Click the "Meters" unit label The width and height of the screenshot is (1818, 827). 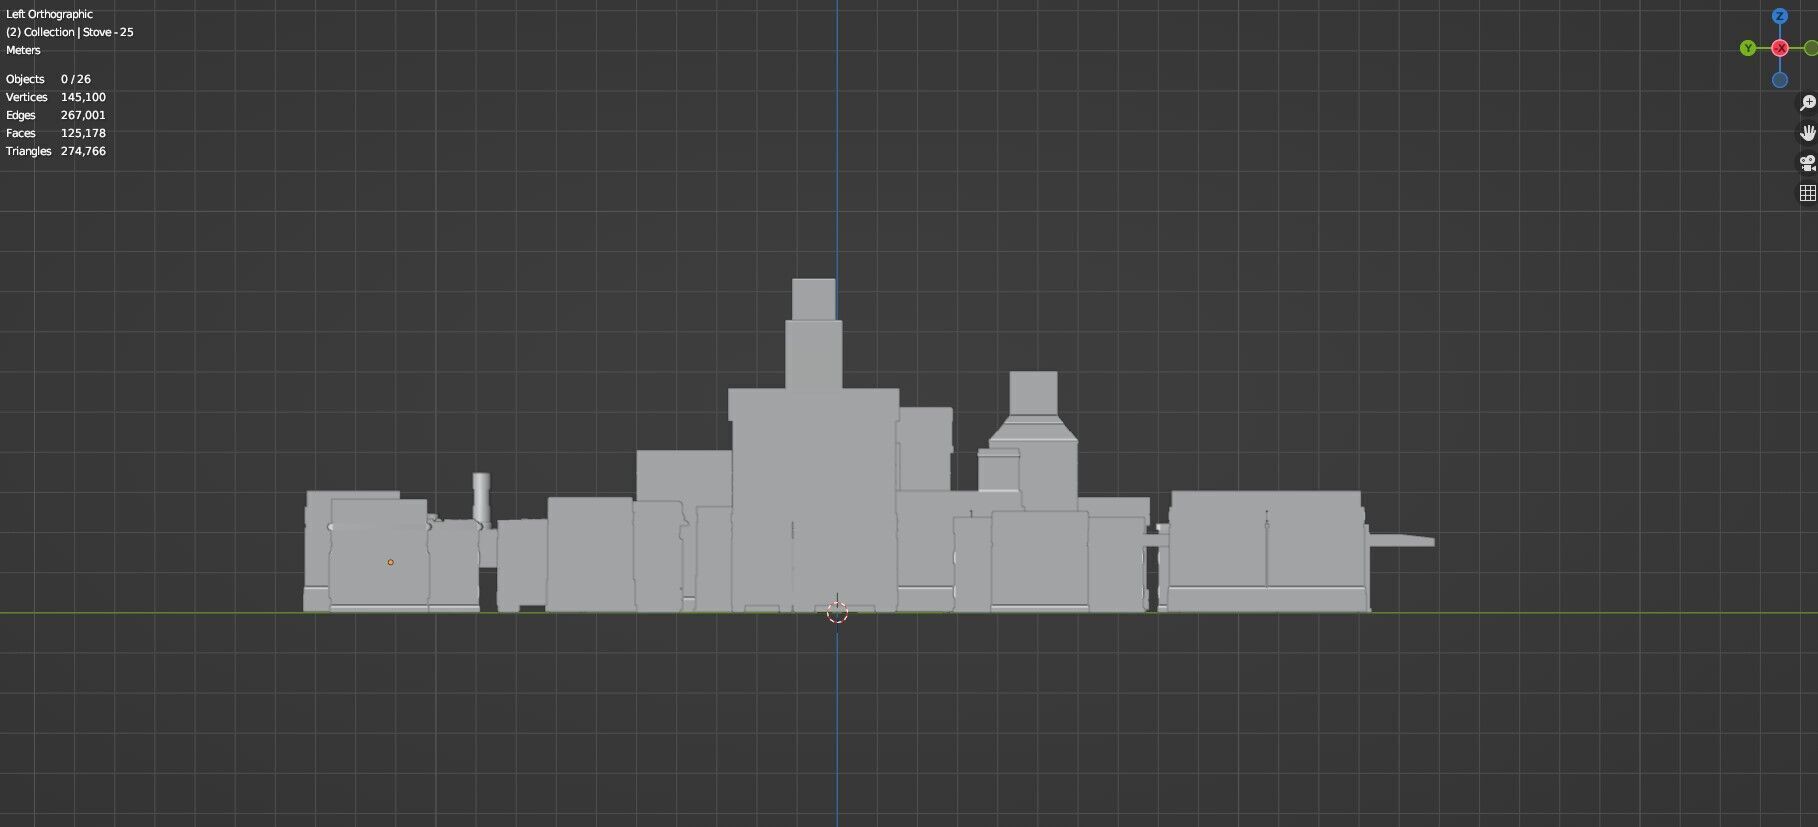point(23,50)
